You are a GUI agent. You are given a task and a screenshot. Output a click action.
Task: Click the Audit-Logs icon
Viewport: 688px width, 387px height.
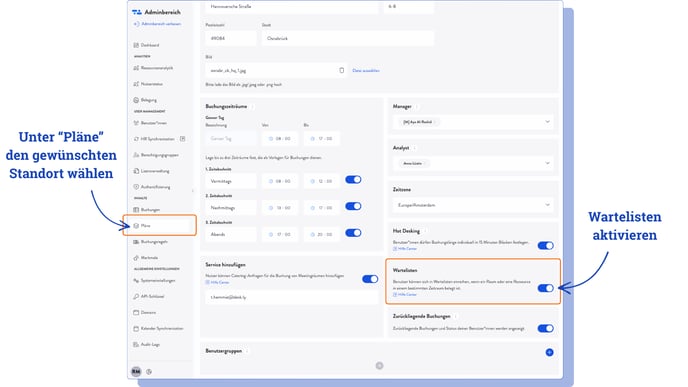pyautogui.click(x=136, y=344)
